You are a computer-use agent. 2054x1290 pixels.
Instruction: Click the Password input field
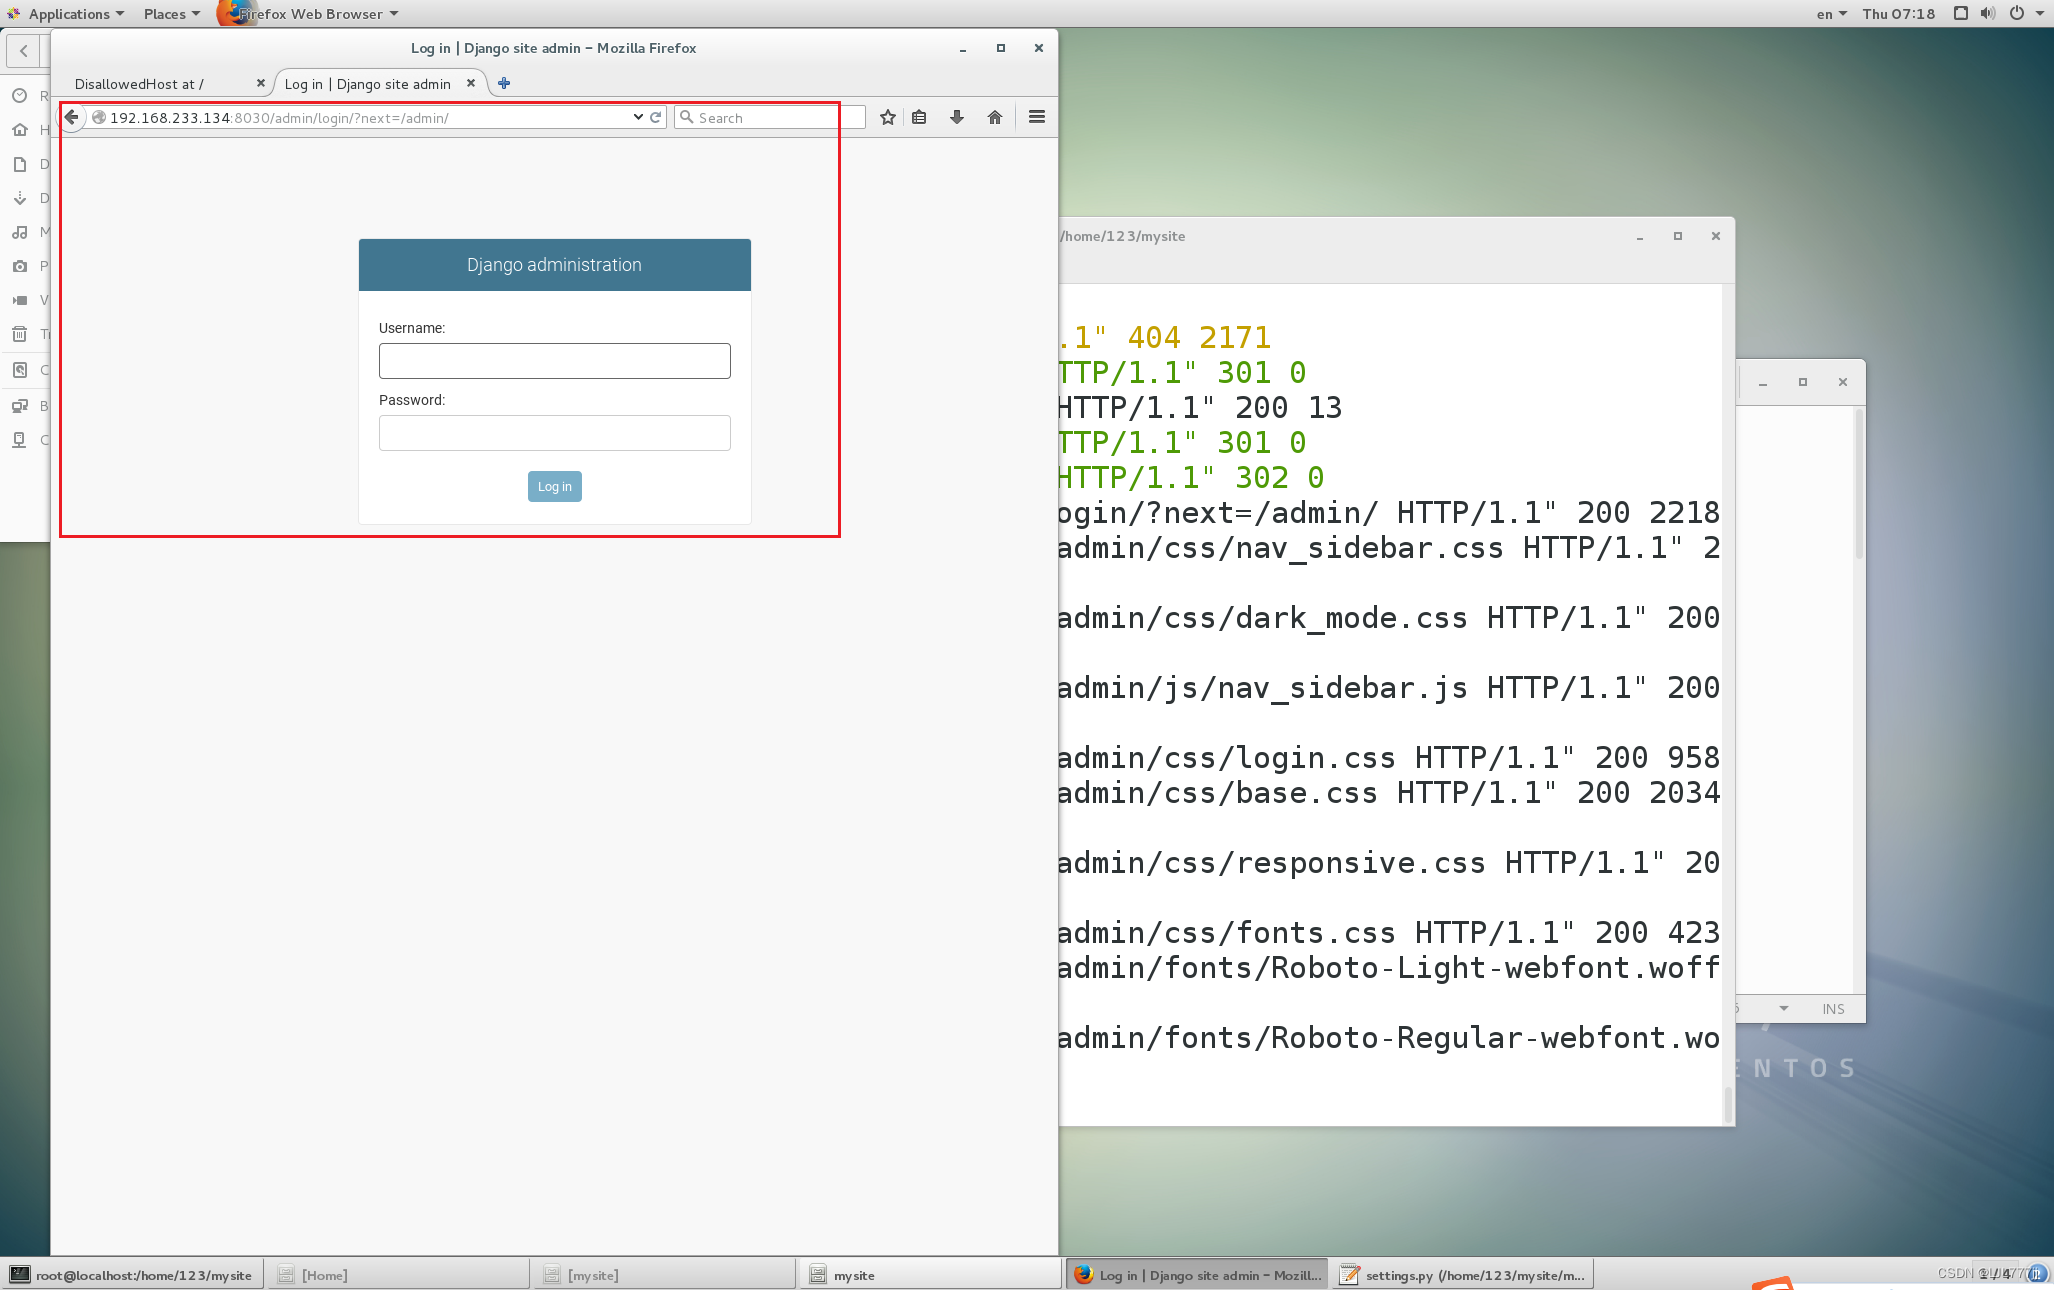[554, 433]
